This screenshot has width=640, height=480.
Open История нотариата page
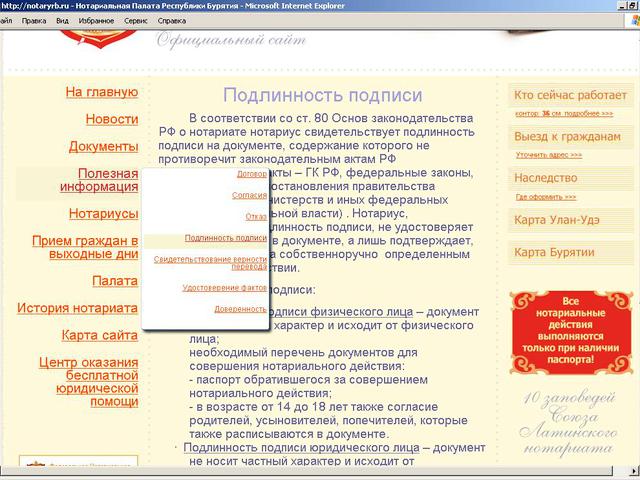click(x=78, y=308)
